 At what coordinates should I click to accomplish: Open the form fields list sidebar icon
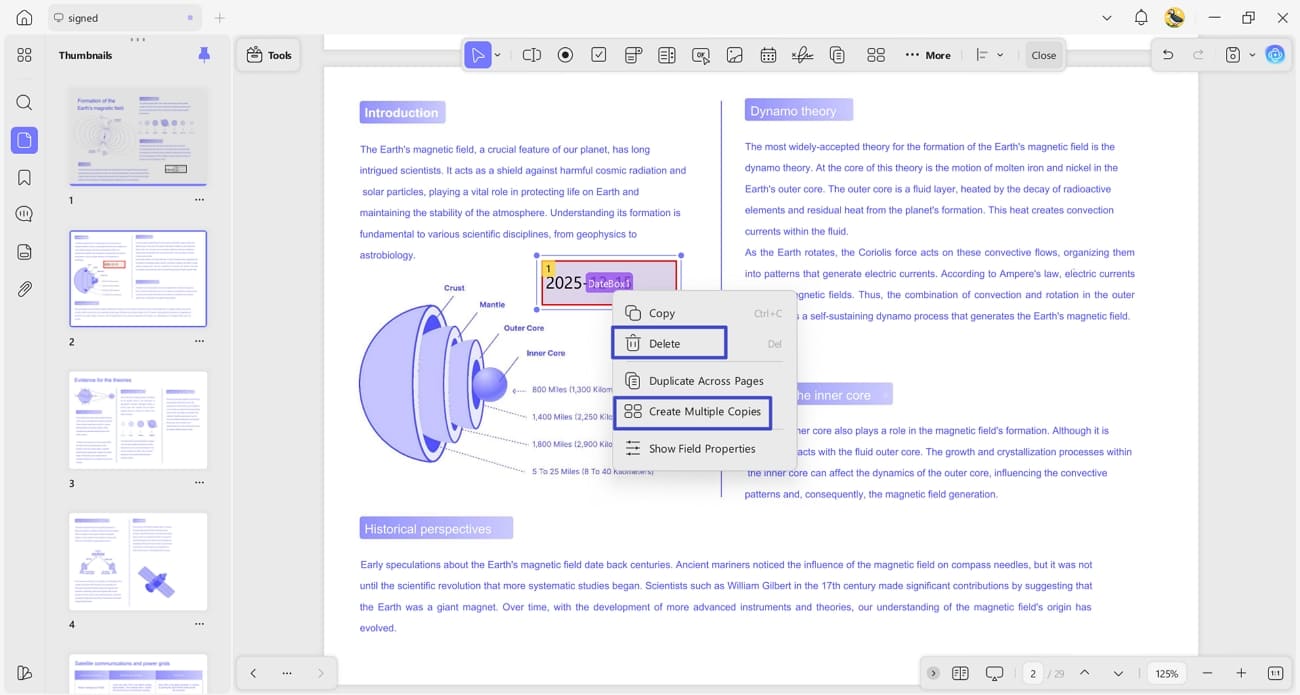[24, 252]
